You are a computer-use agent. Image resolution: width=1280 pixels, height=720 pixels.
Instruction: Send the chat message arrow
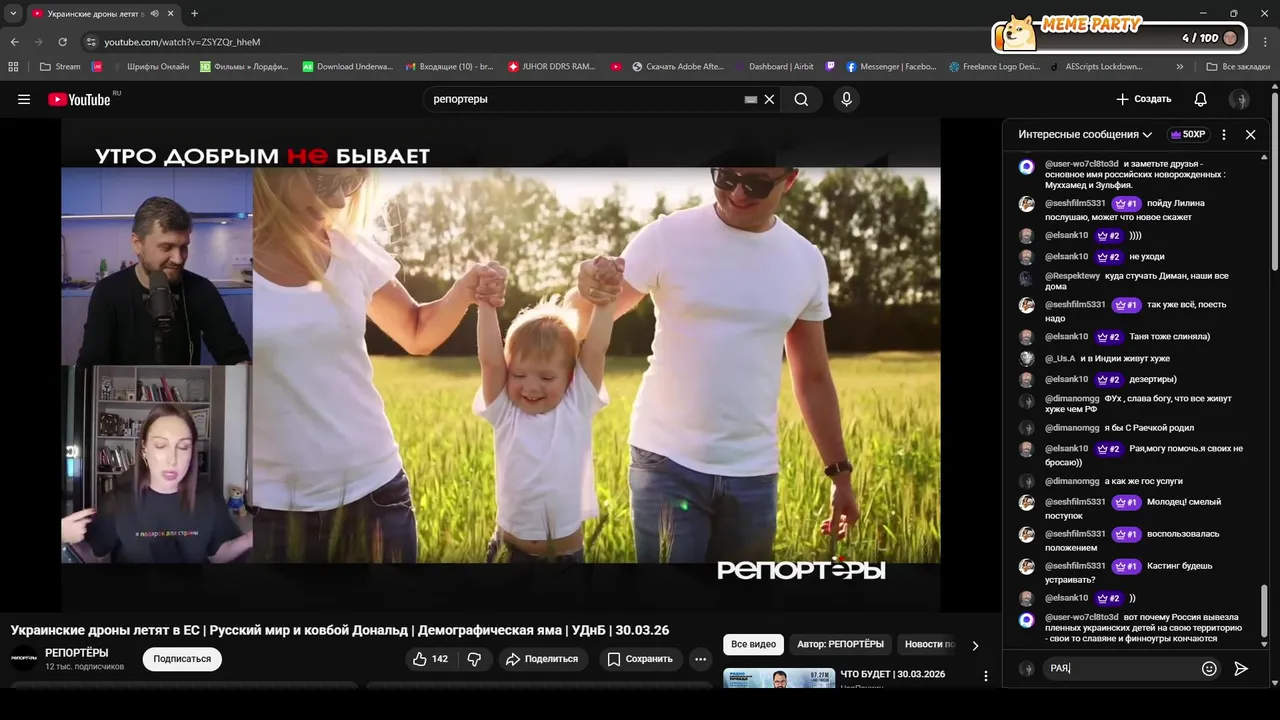pos(1241,668)
